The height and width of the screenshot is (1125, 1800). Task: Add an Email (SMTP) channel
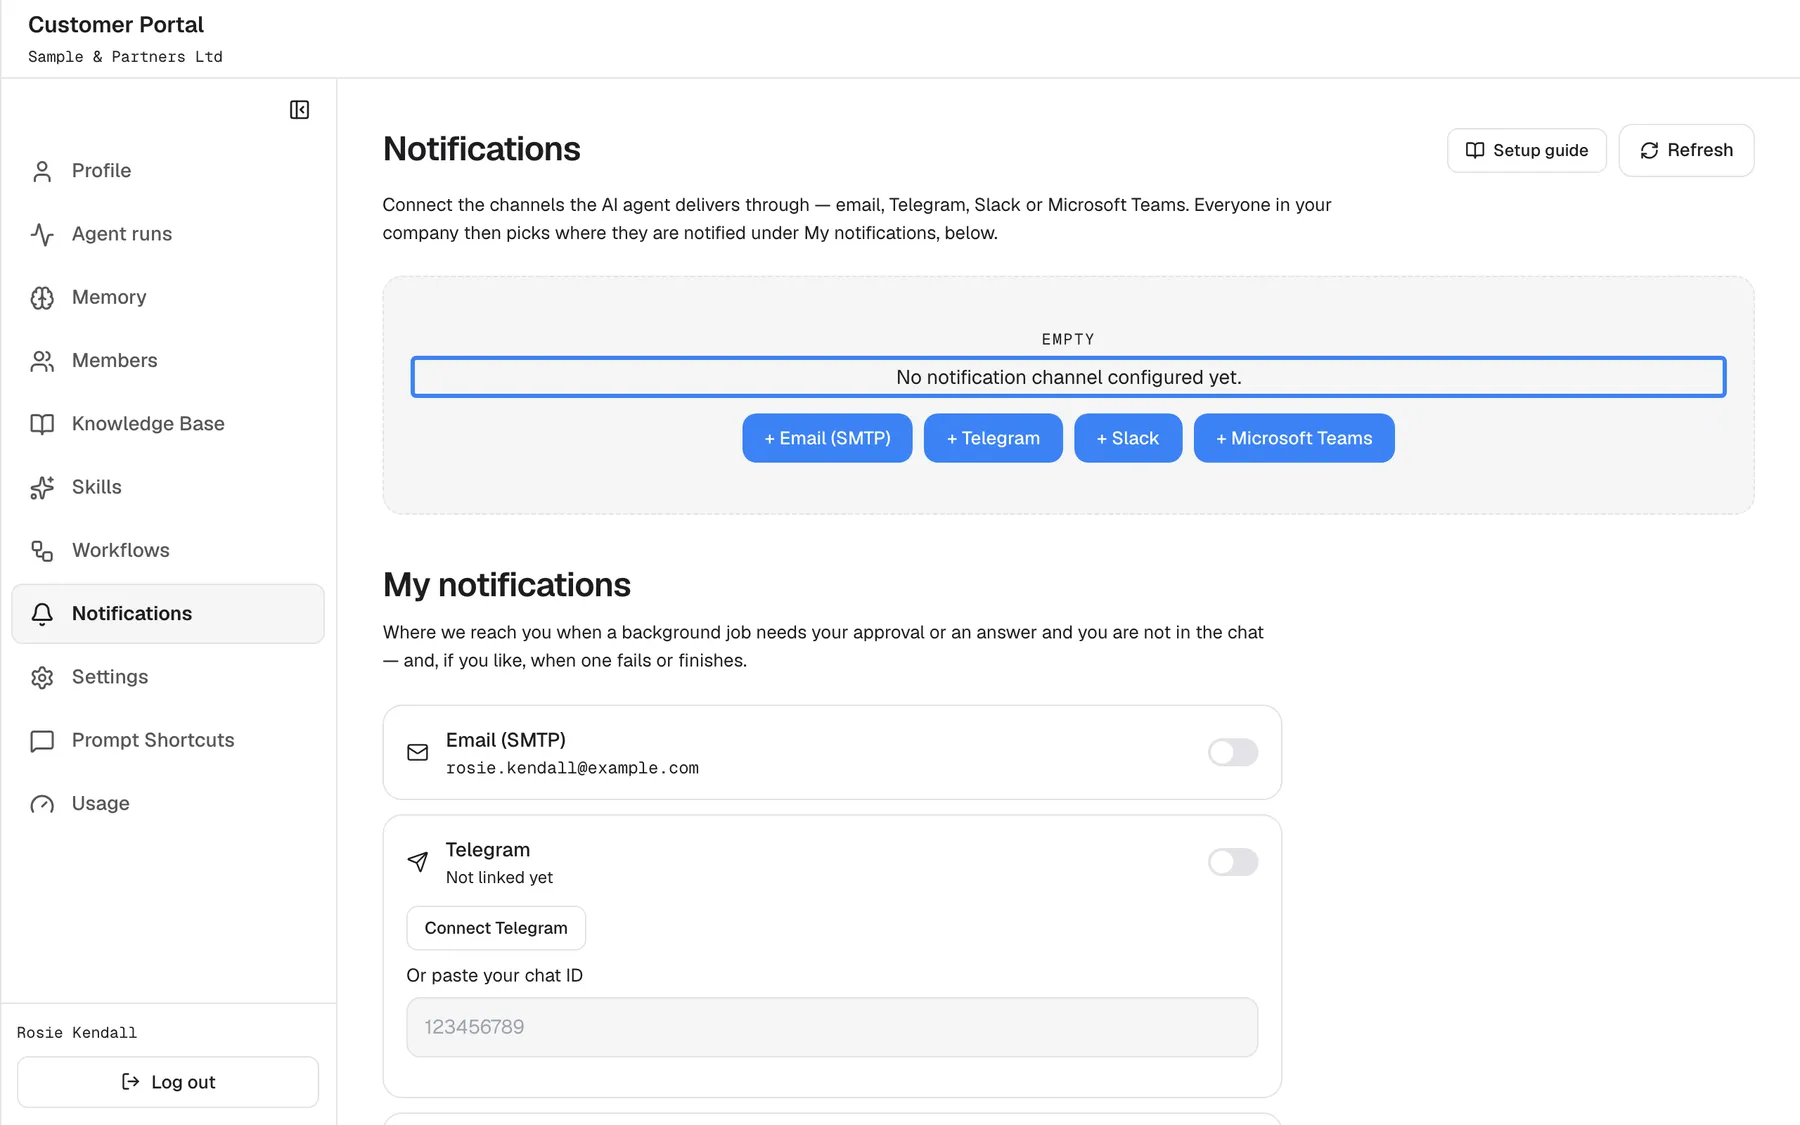pyautogui.click(x=827, y=438)
